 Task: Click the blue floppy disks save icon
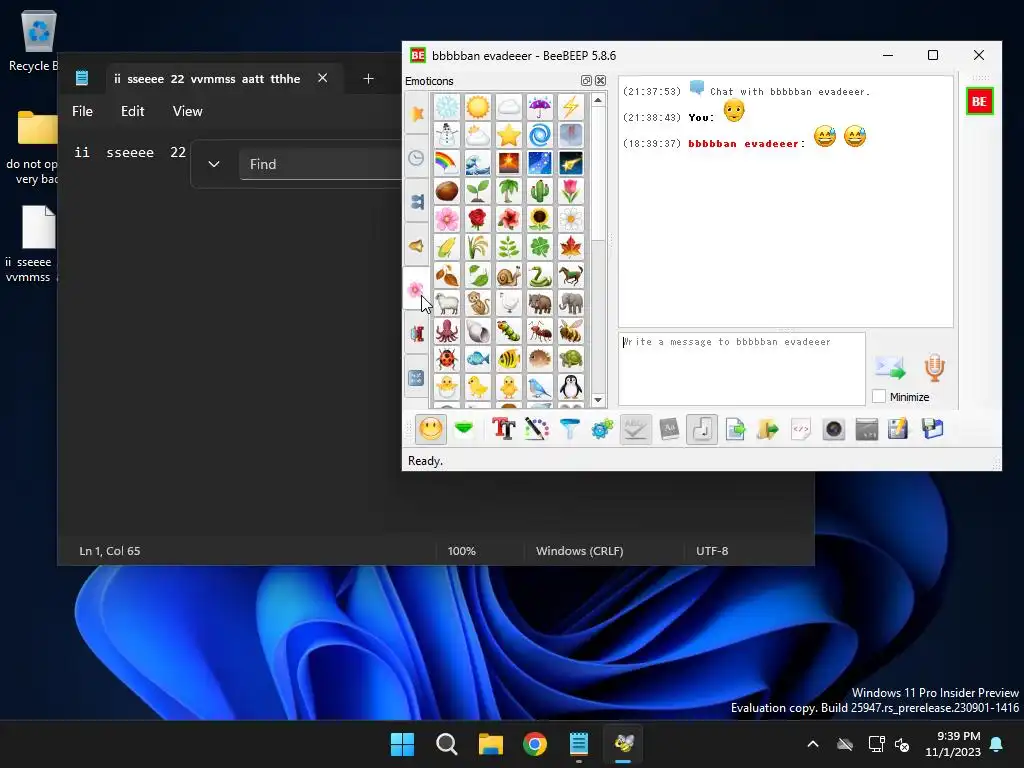pyautogui.click(x=933, y=429)
